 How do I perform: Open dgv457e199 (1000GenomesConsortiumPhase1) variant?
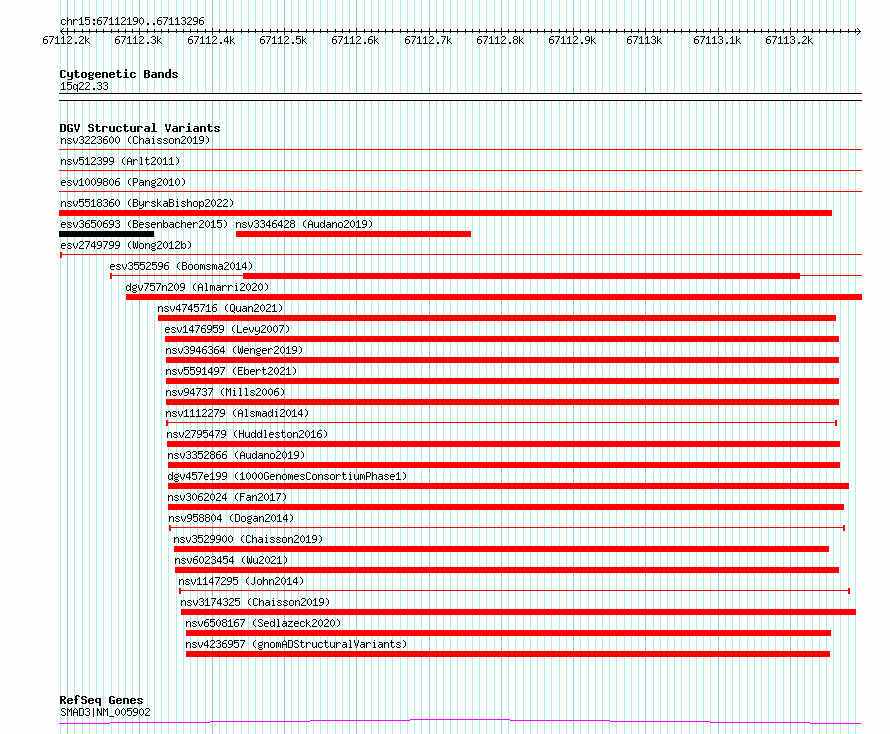[x=287, y=476]
